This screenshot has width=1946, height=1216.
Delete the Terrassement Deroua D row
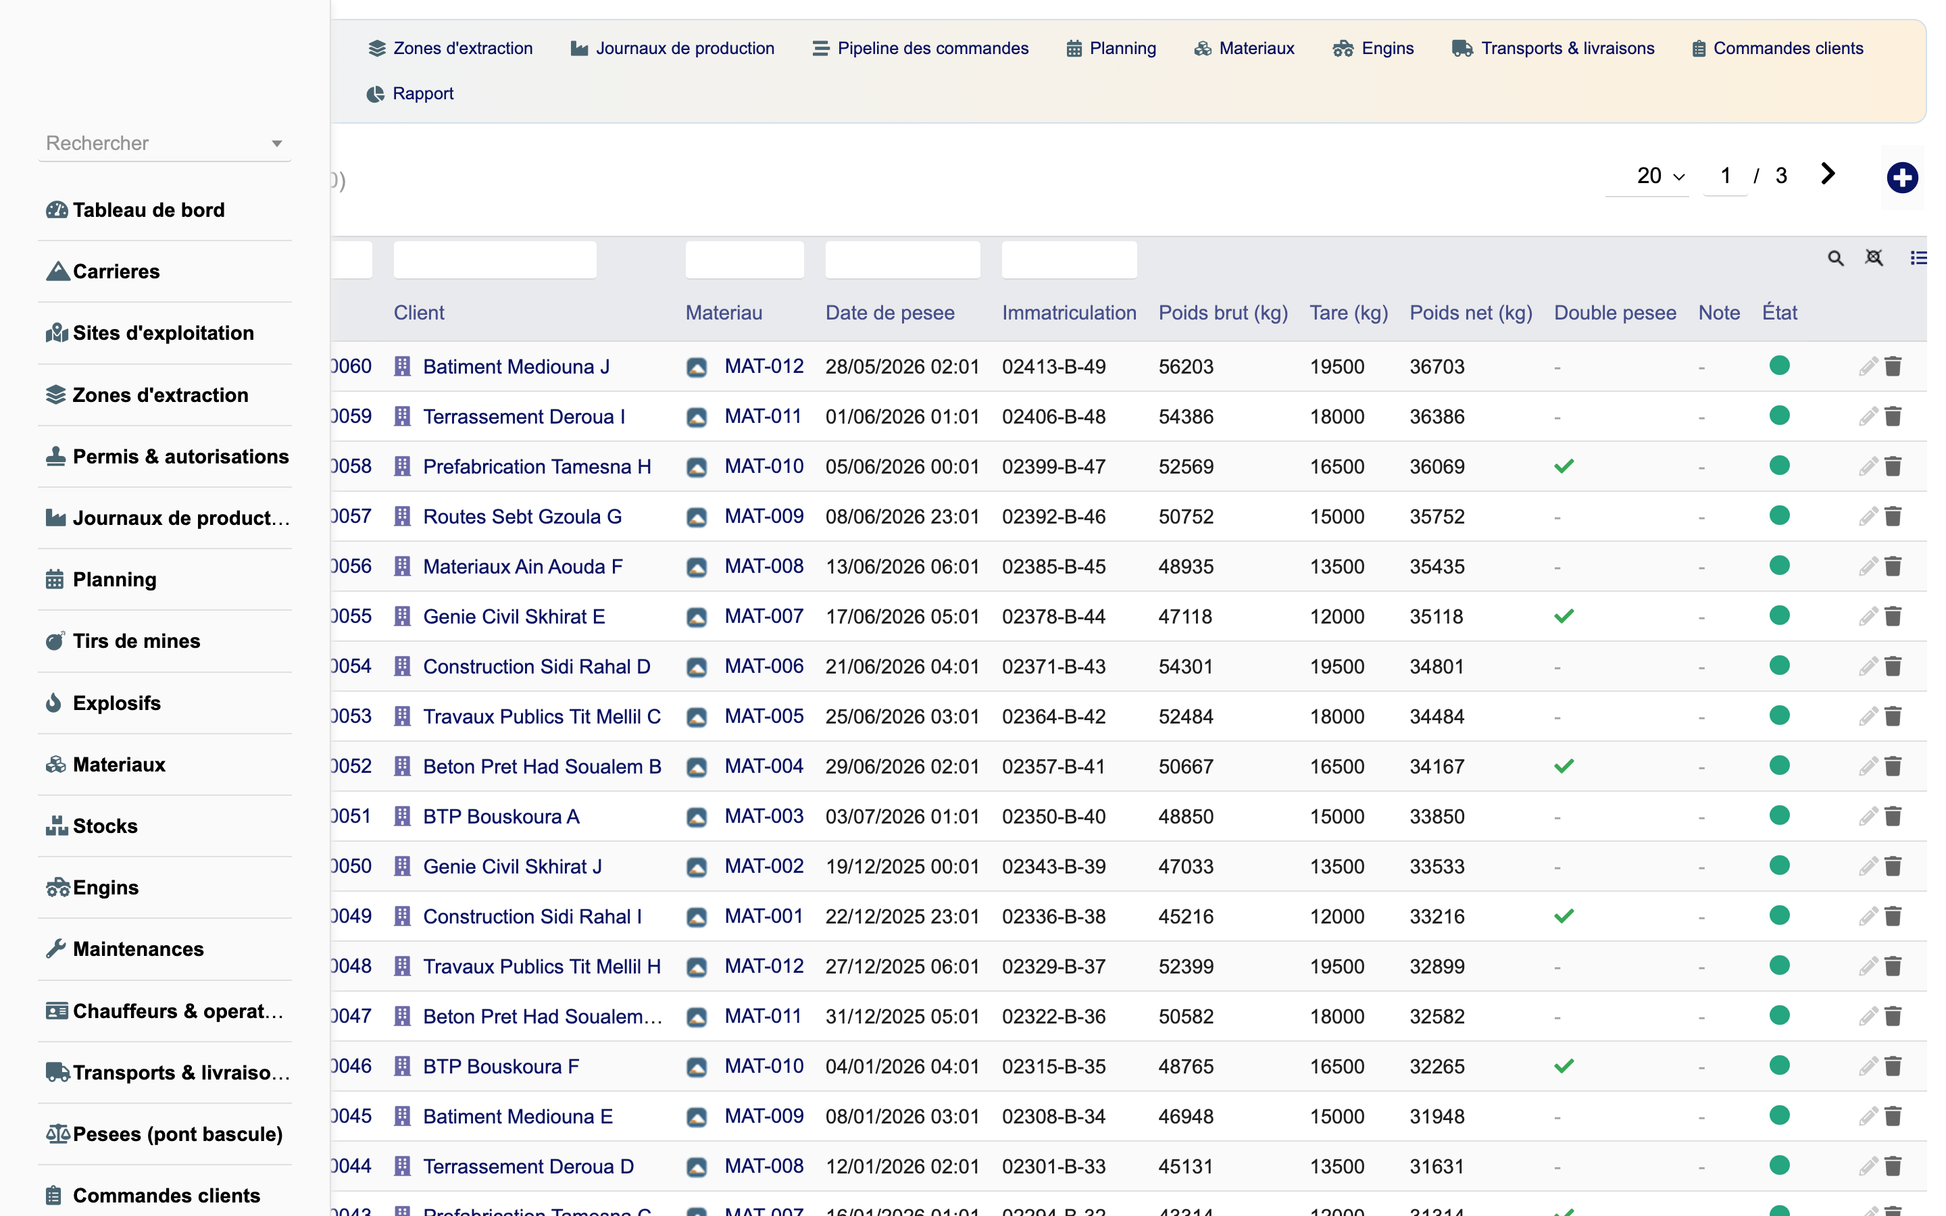point(1893,1166)
